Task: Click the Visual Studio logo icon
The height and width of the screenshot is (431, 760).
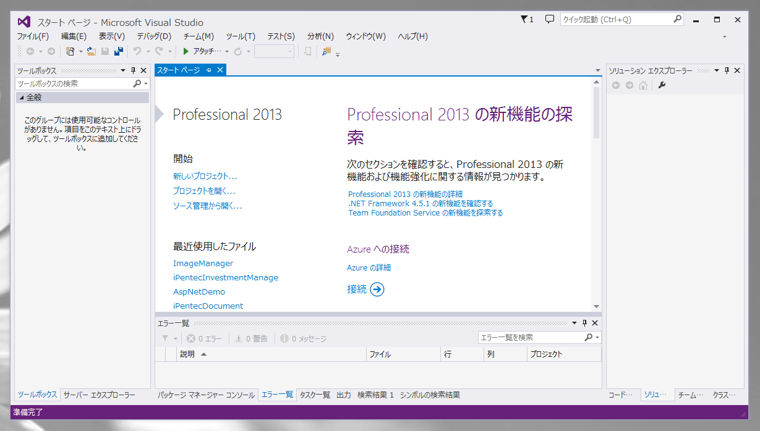Action: (x=24, y=22)
